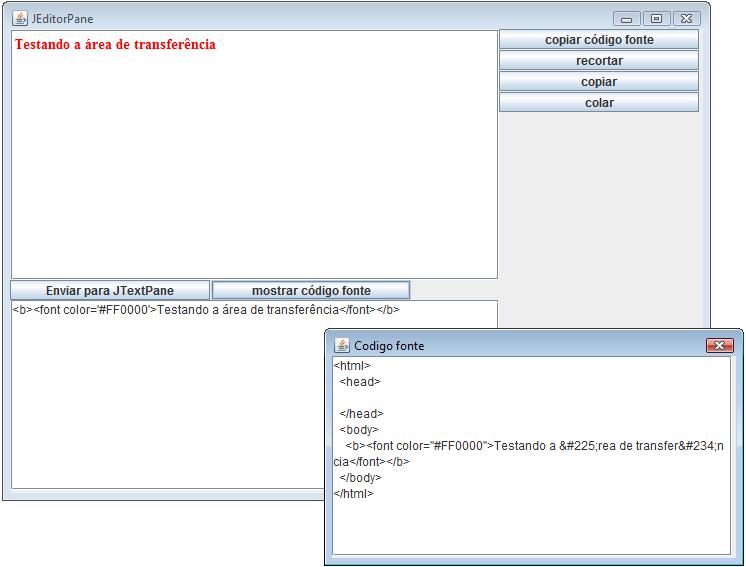Click 'Enviar para JTextPane' button

tap(110, 290)
